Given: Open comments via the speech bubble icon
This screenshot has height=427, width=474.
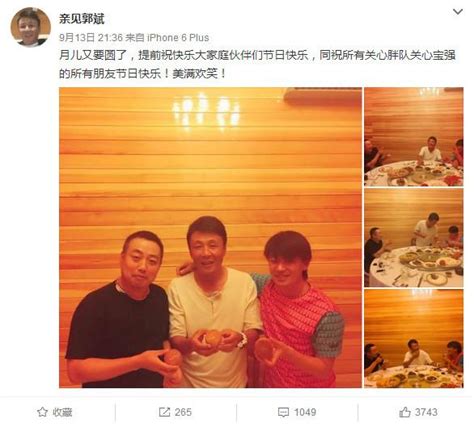Looking at the screenshot, I should (x=283, y=412).
